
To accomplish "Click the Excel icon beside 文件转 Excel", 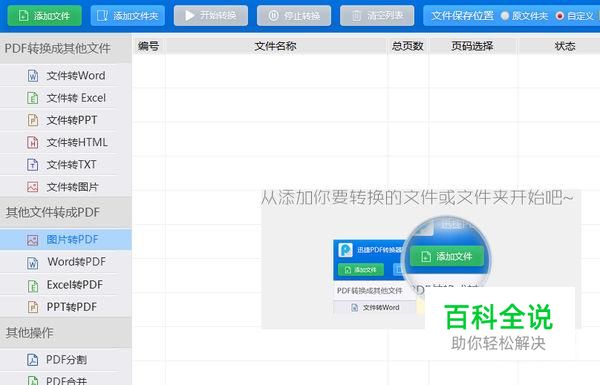I will [x=33, y=98].
